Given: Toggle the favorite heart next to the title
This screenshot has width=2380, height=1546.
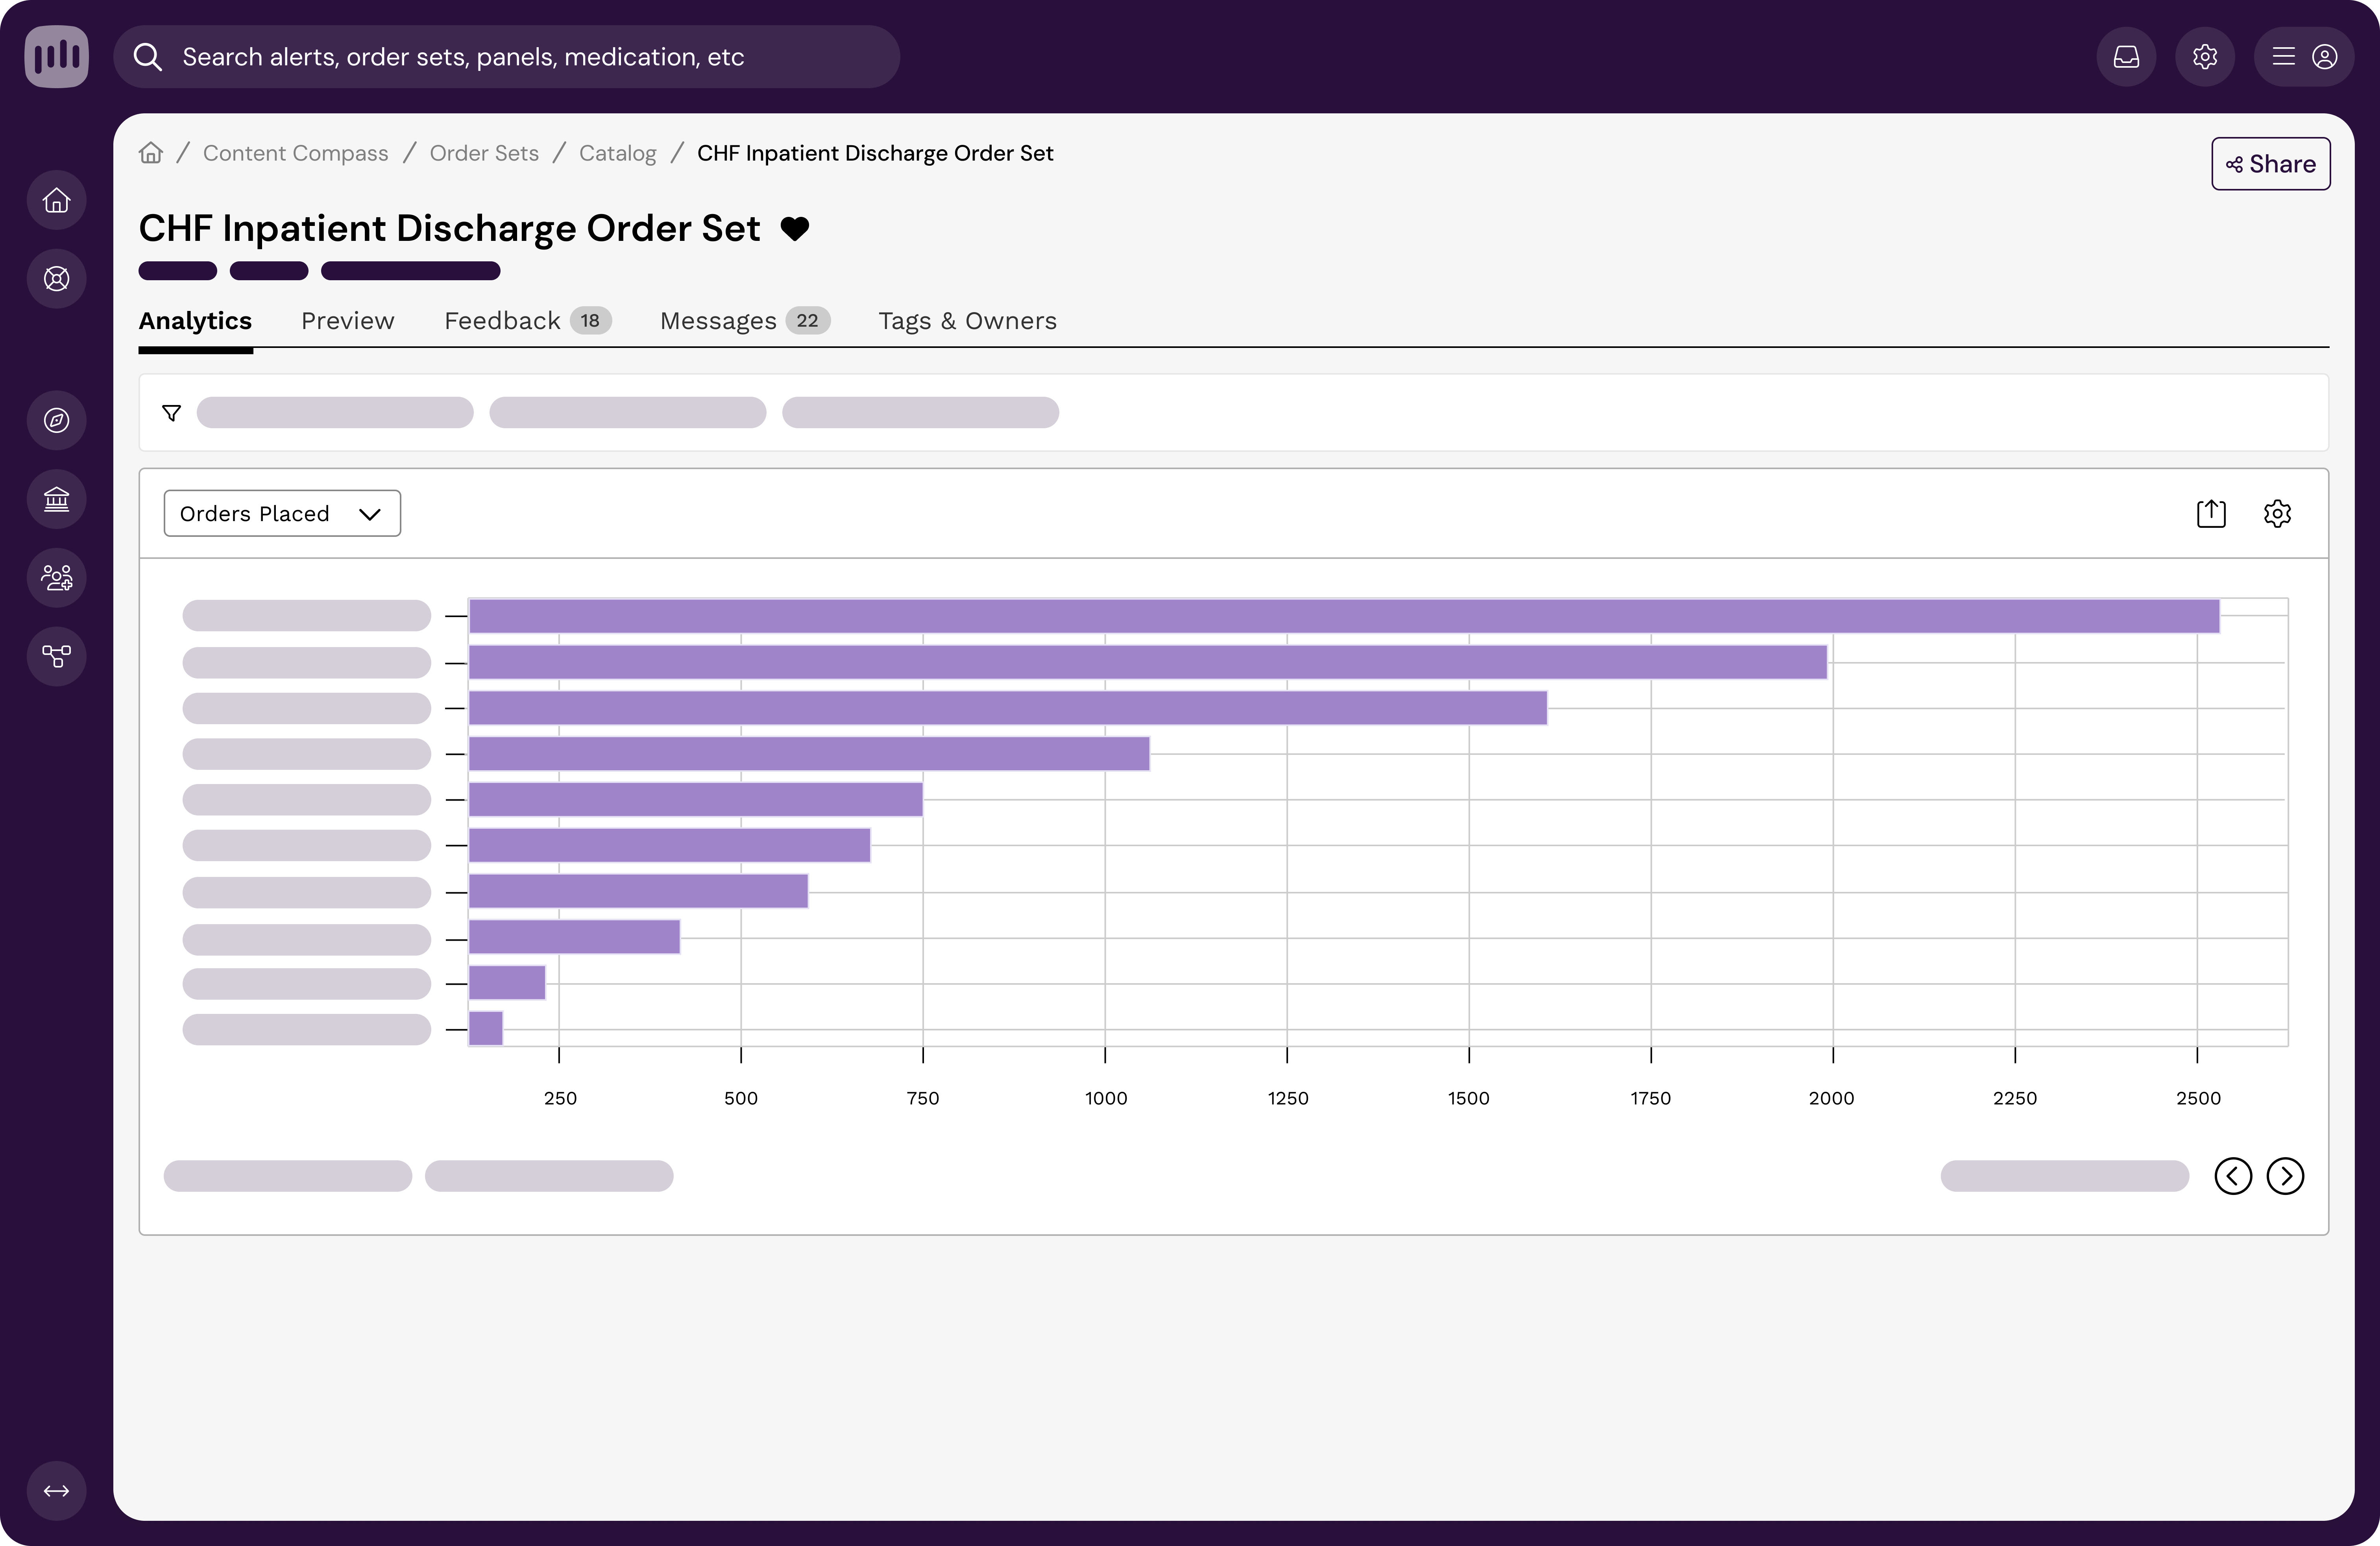Looking at the screenshot, I should coord(795,229).
